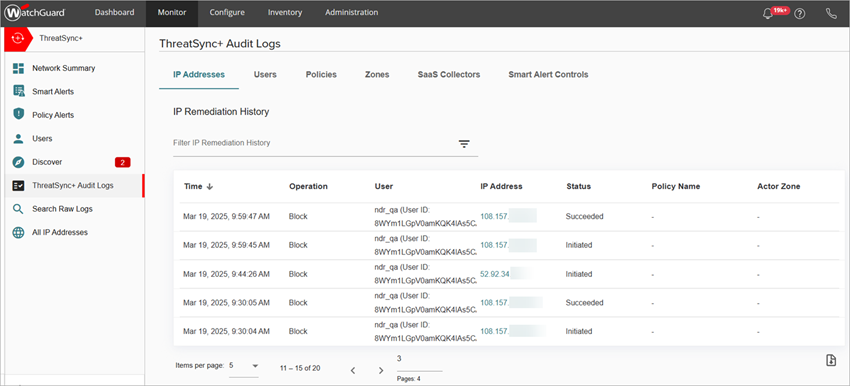
Task: Click the Discover red badge showing 2
Action: click(123, 162)
